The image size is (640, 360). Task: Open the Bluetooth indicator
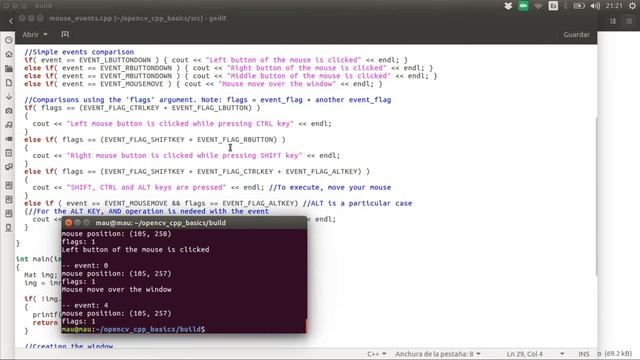tap(566, 6)
